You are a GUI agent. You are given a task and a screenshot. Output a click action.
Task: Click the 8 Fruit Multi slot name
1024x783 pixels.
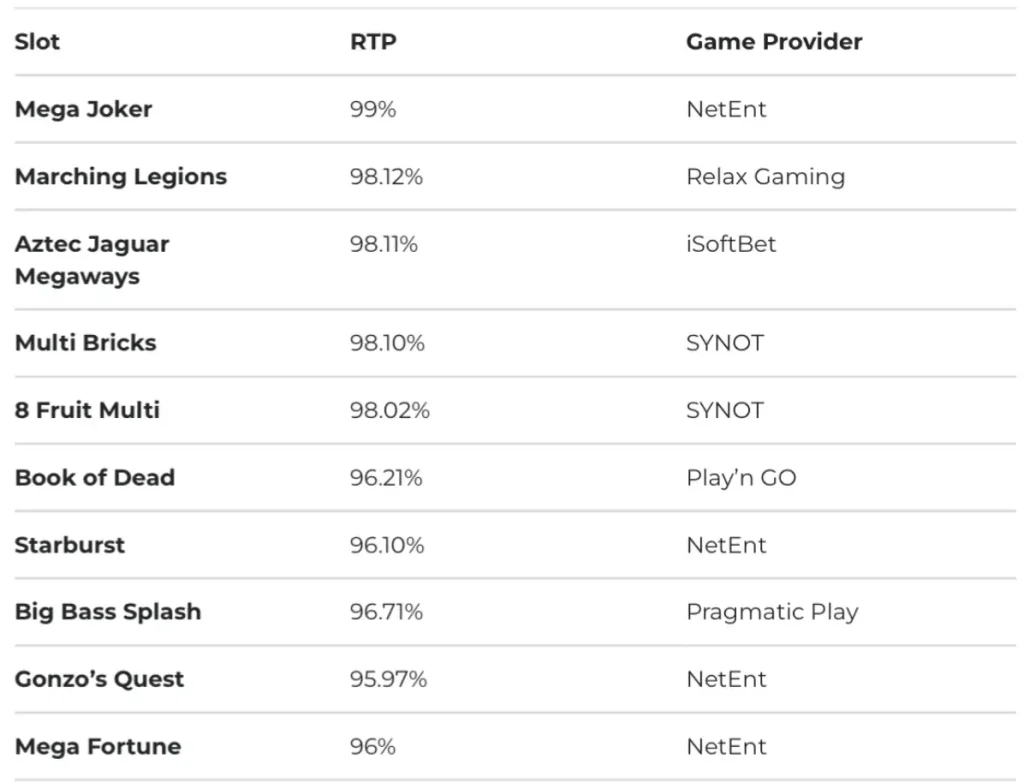point(87,410)
